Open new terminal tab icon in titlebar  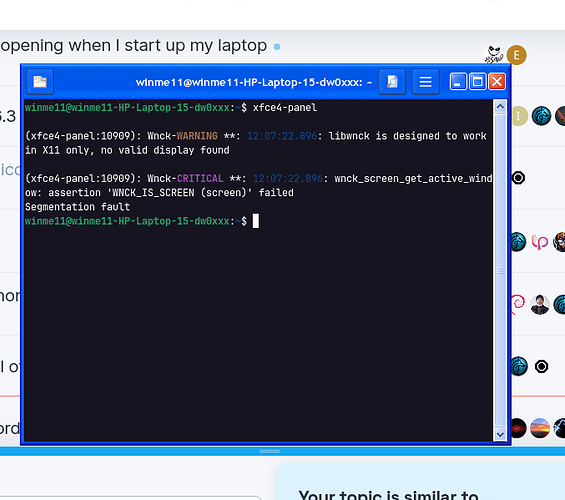point(40,82)
